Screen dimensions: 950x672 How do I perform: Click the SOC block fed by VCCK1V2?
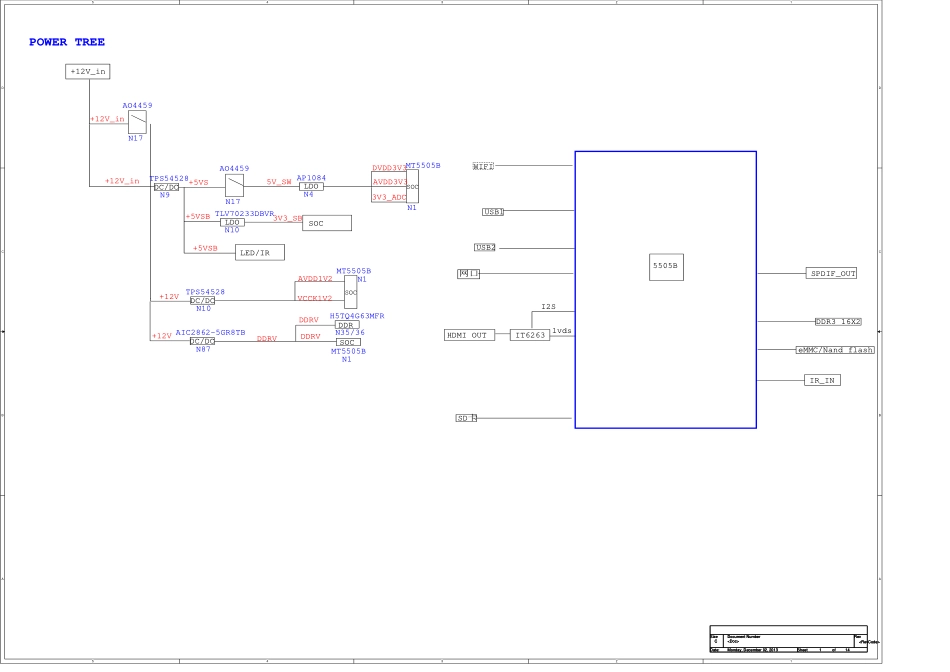click(x=351, y=292)
